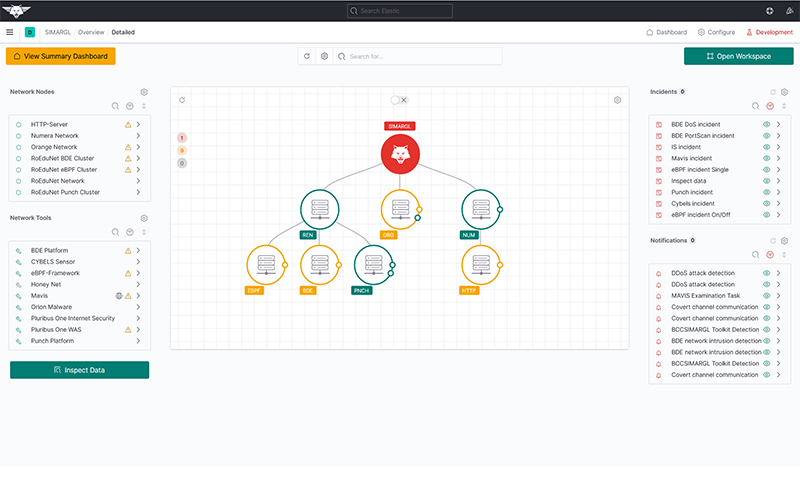This screenshot has width=800, height=480.
Task: Click the Incidents panel red filter icon
Action: point(770,106)
